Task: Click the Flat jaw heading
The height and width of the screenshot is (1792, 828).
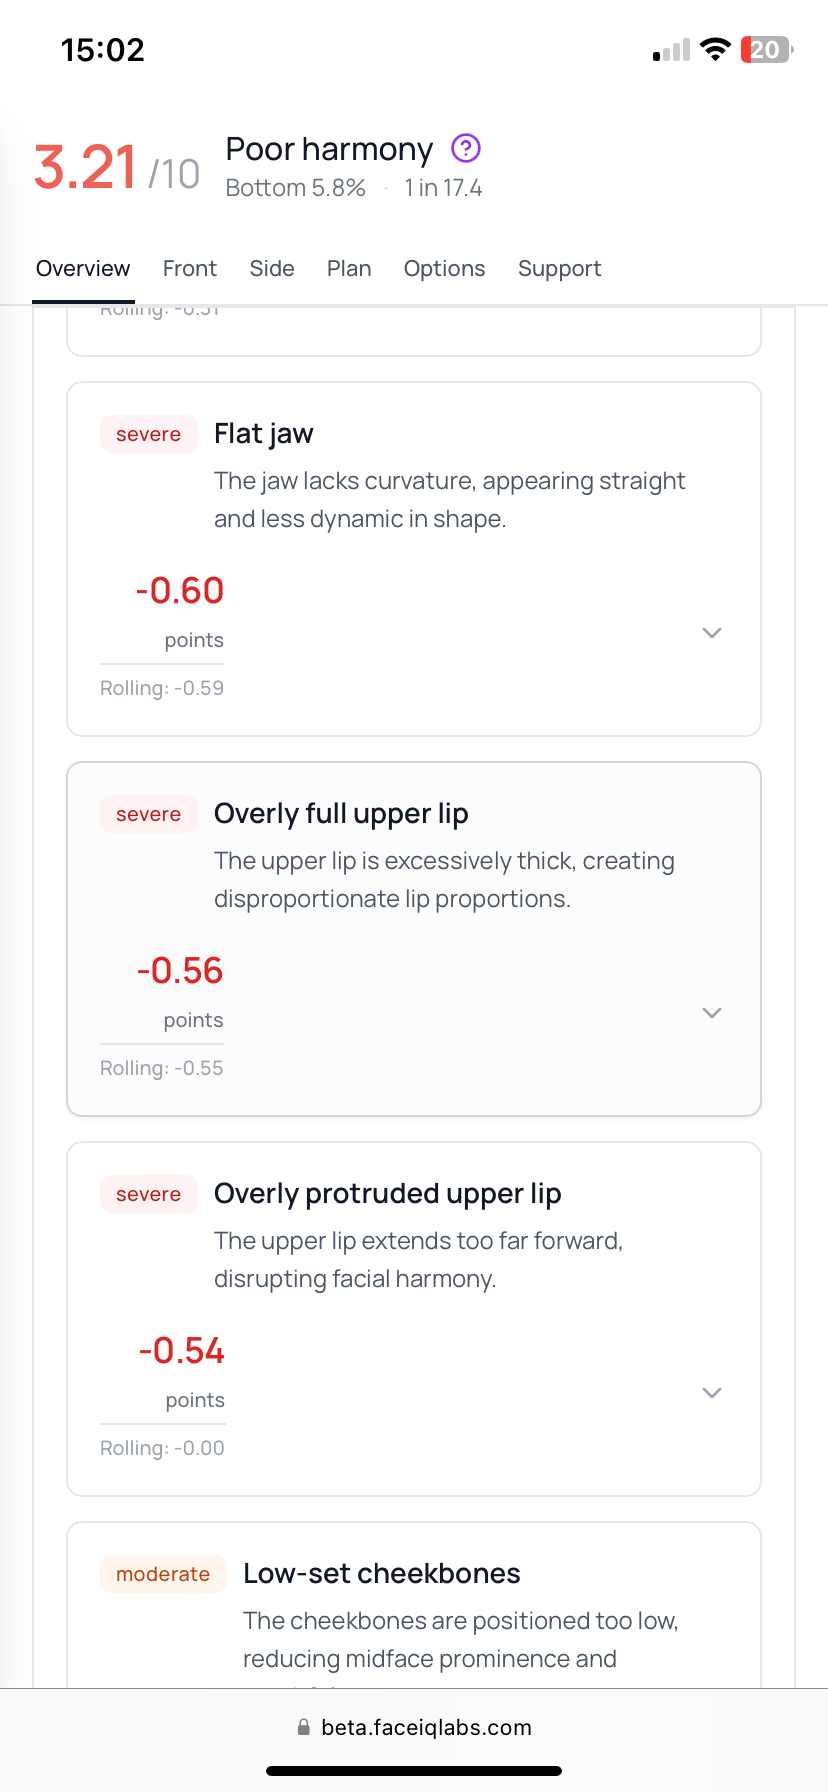Action: (x=264, y=434)
